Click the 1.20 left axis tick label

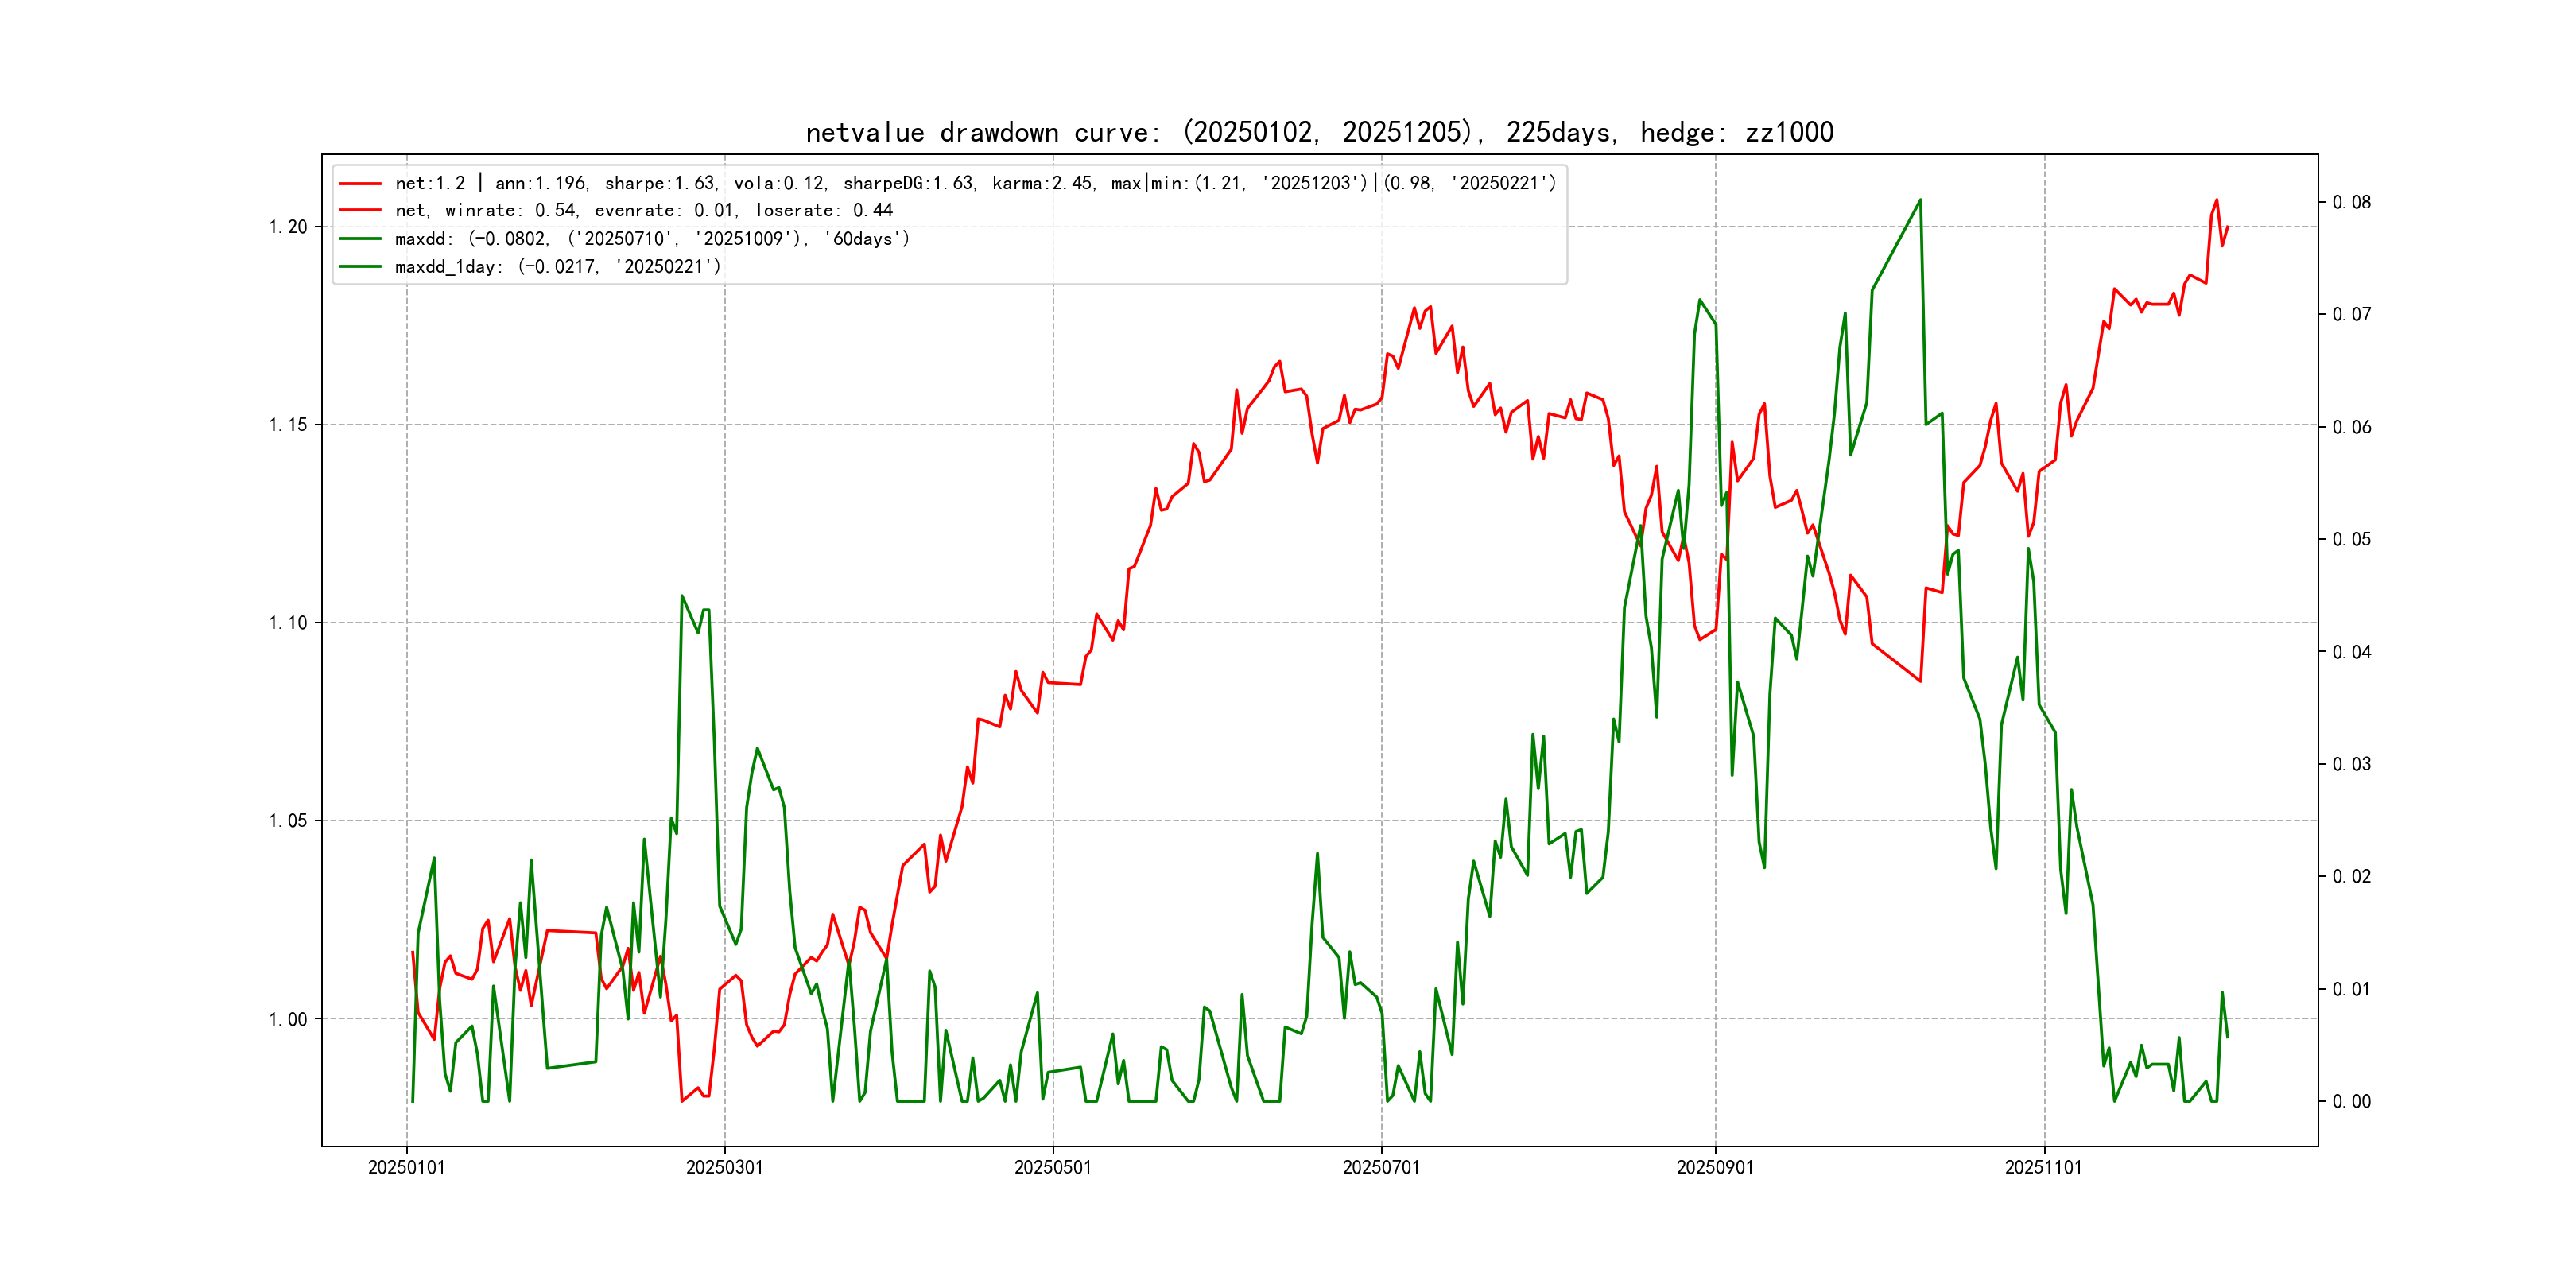(288, 227)
